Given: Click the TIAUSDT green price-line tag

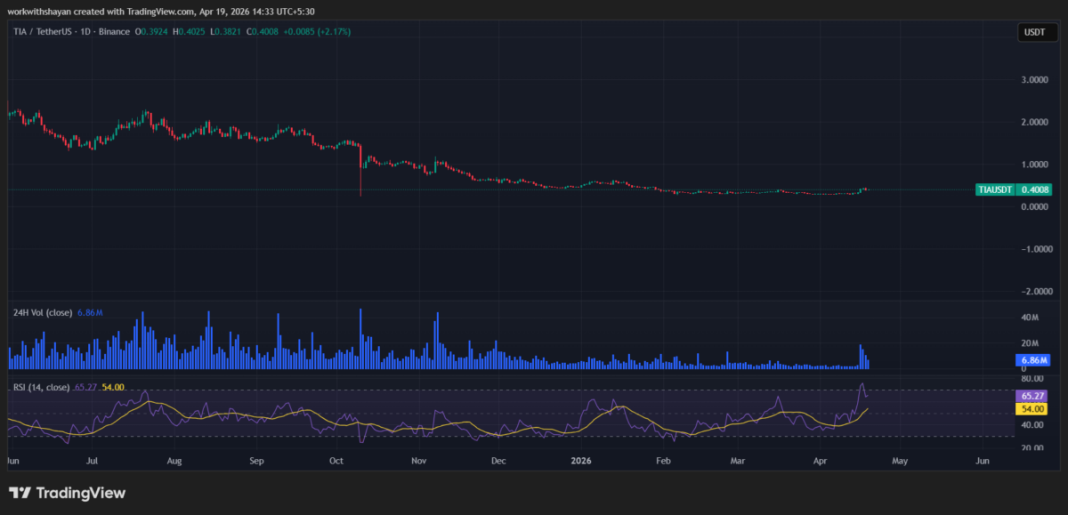Looking at the screenshot, I should [995, 189].
